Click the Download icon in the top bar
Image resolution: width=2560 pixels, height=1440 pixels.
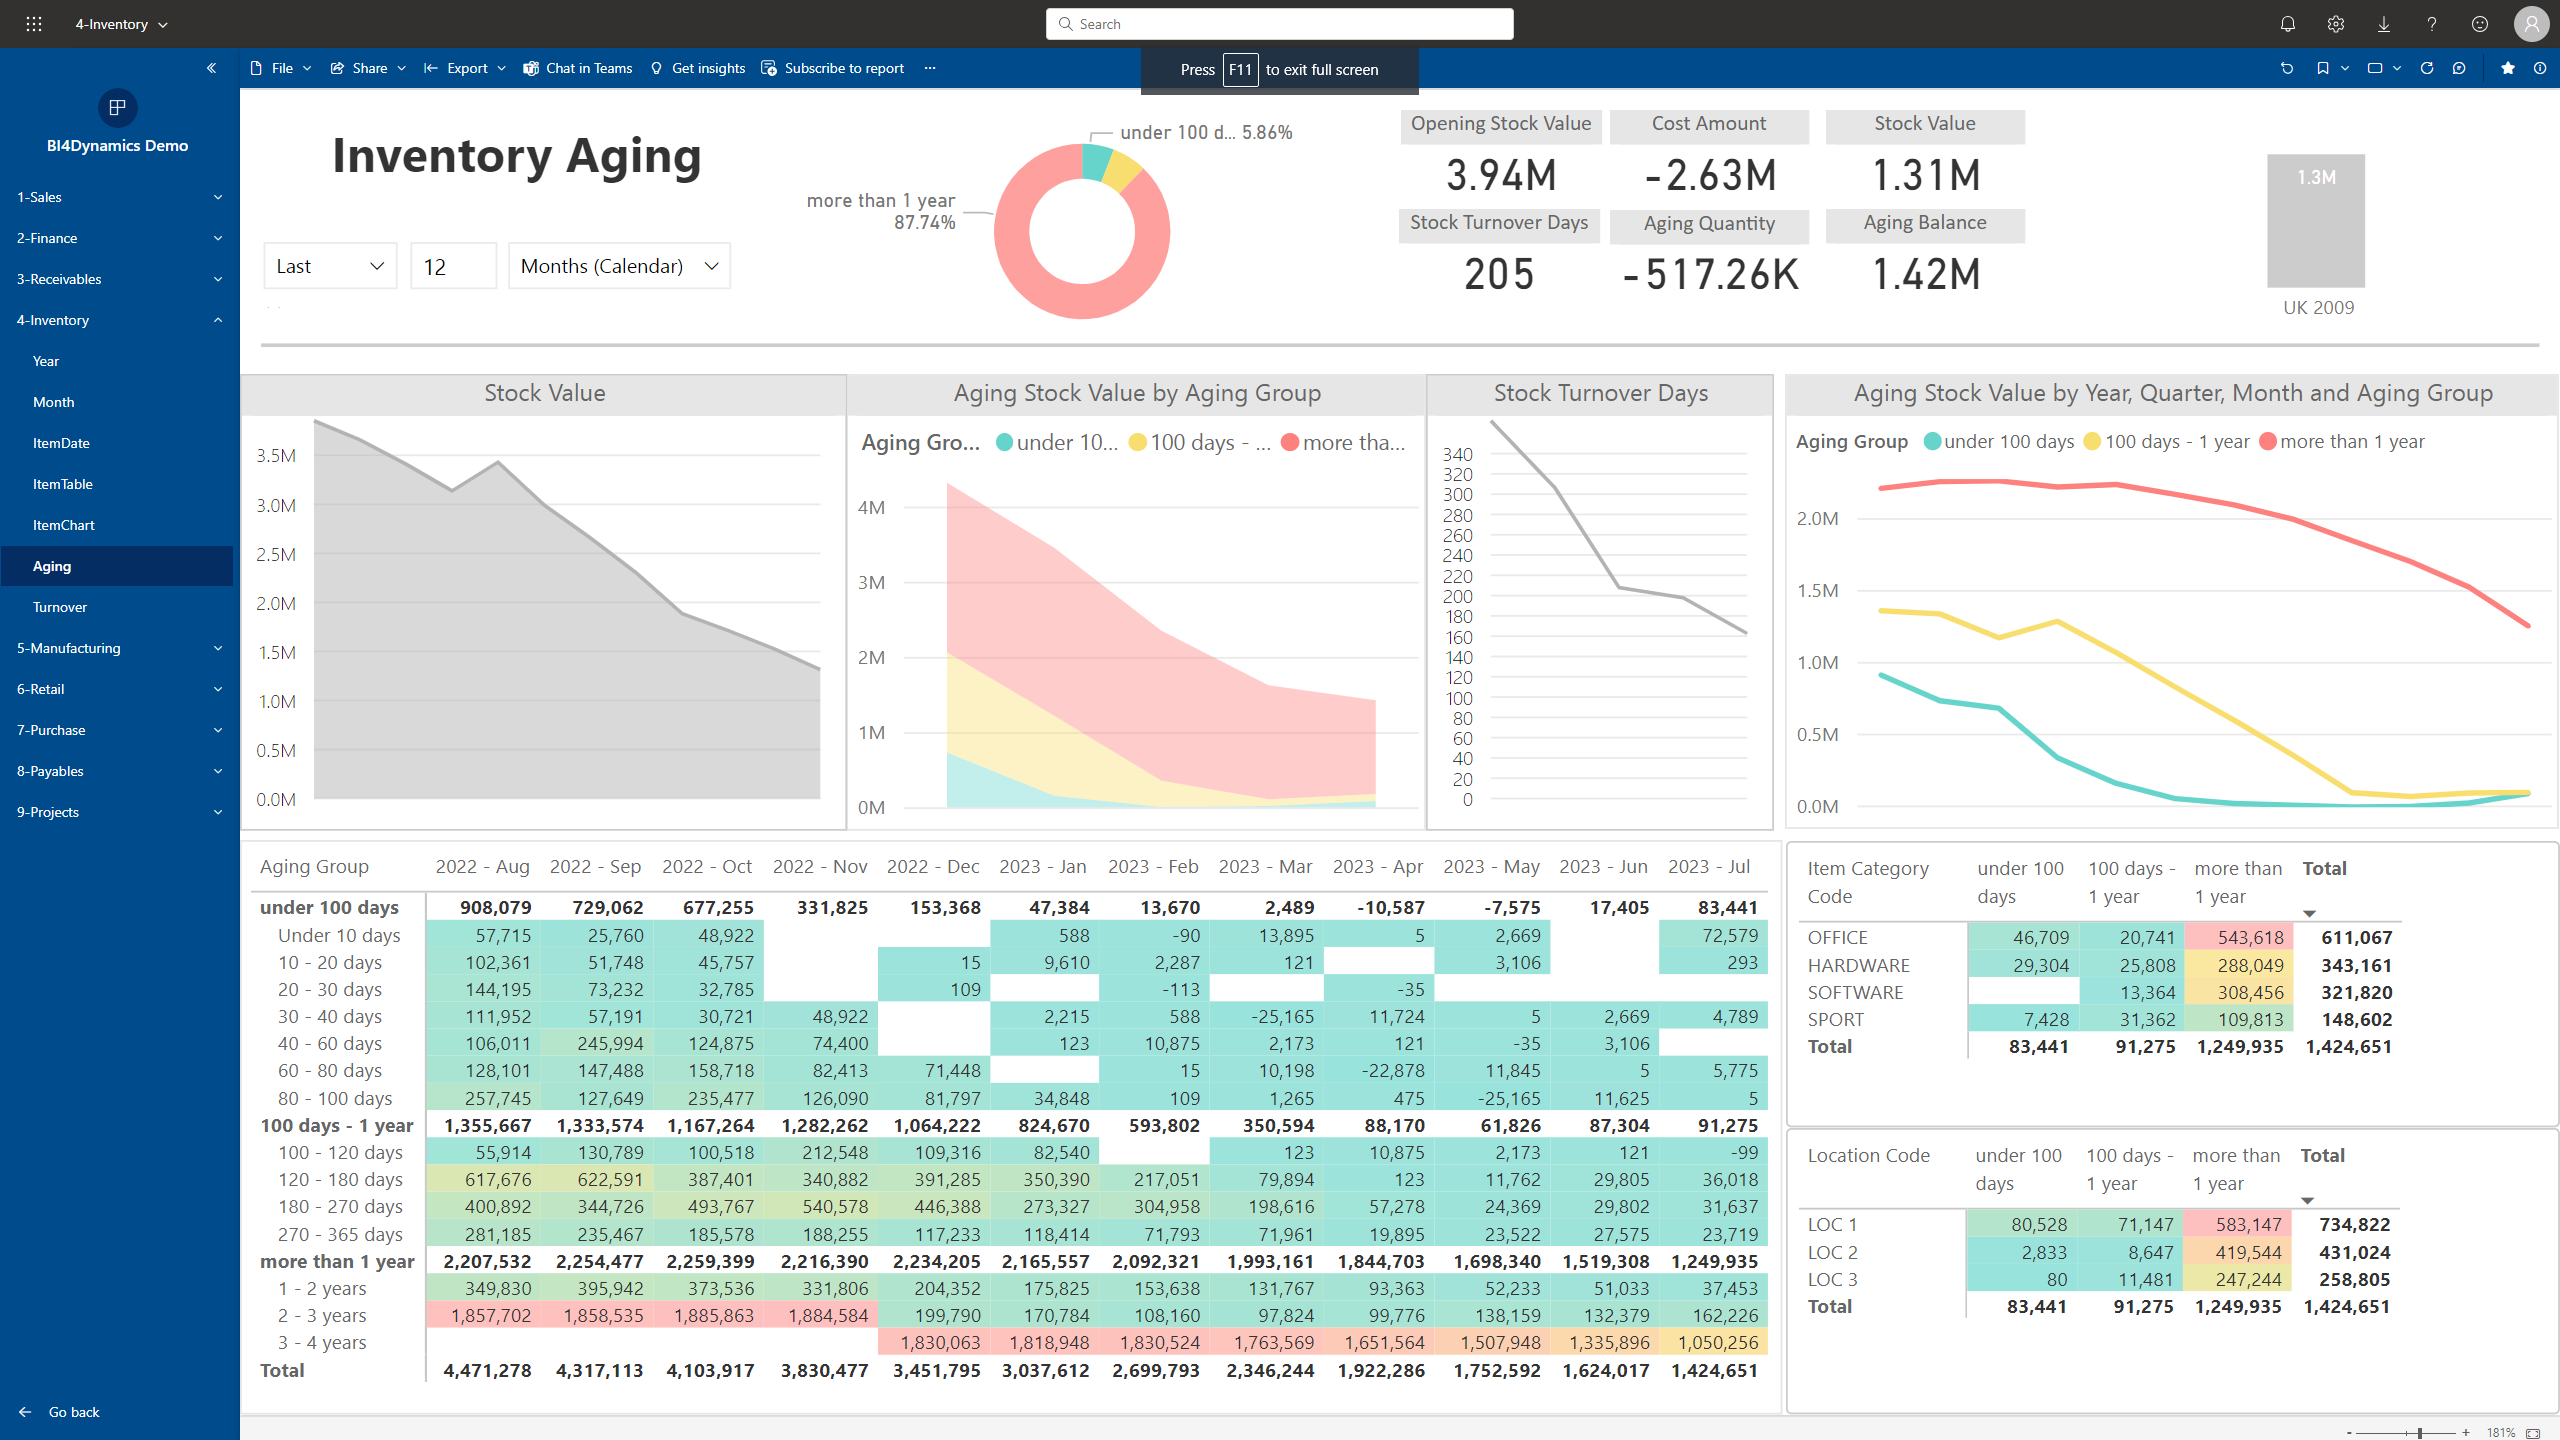tap(2383, 24)
